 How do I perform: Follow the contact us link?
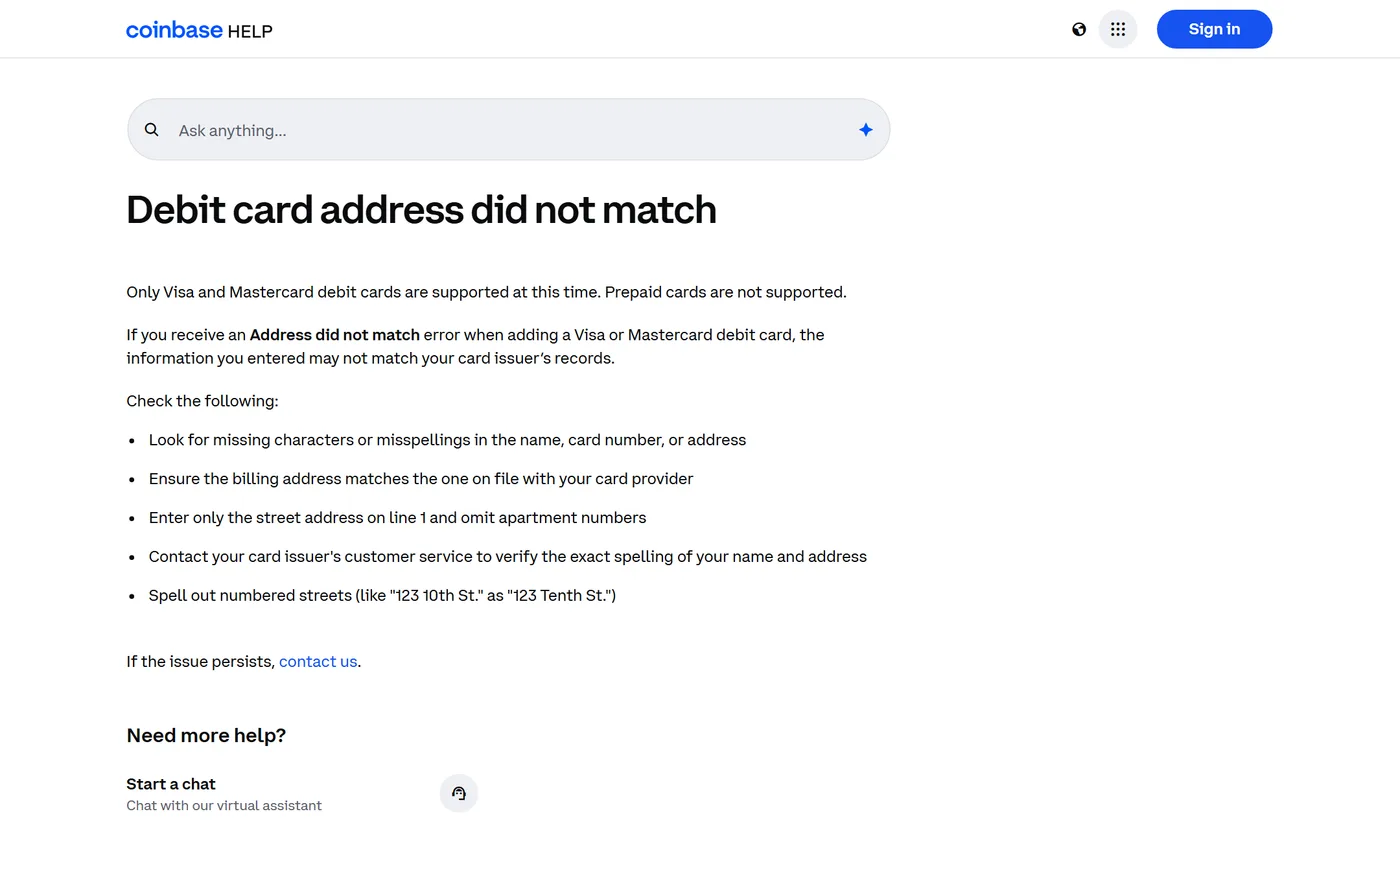(318, 661)
